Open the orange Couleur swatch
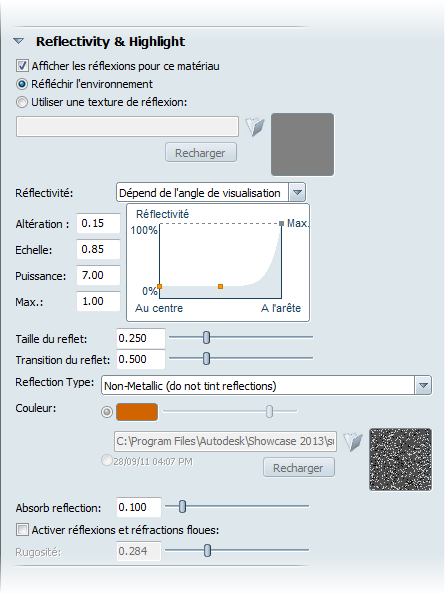 [x=137, y=412]
